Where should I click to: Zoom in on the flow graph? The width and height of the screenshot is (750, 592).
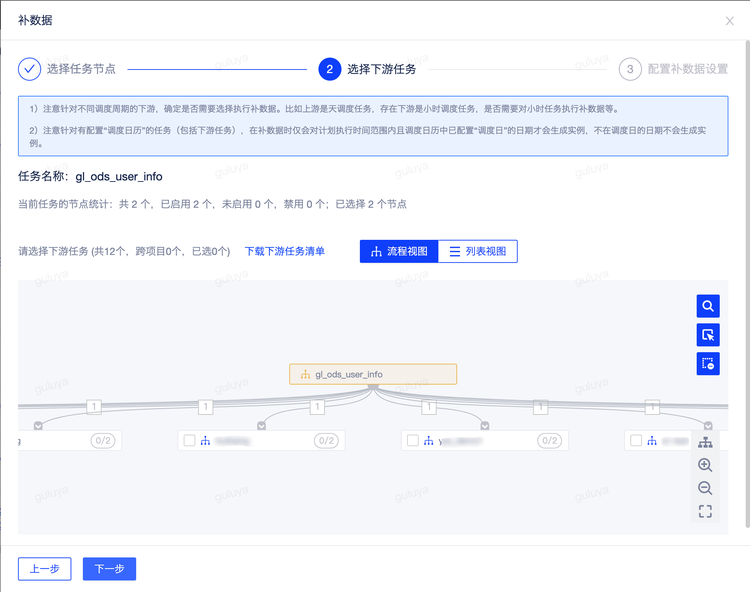705,465
